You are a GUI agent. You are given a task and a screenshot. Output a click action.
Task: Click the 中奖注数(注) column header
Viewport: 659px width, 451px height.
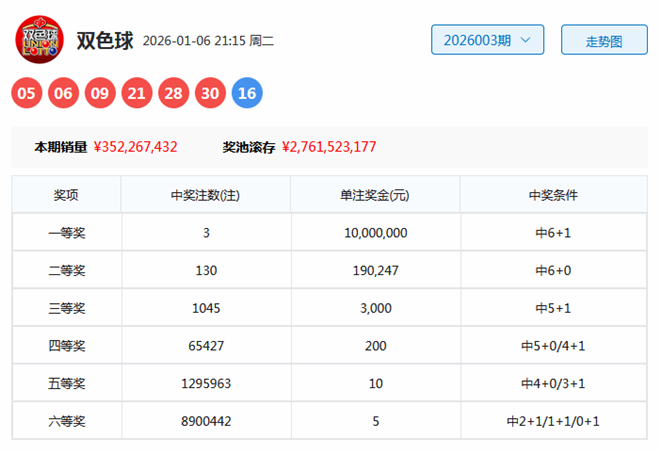tap(205, 195)
